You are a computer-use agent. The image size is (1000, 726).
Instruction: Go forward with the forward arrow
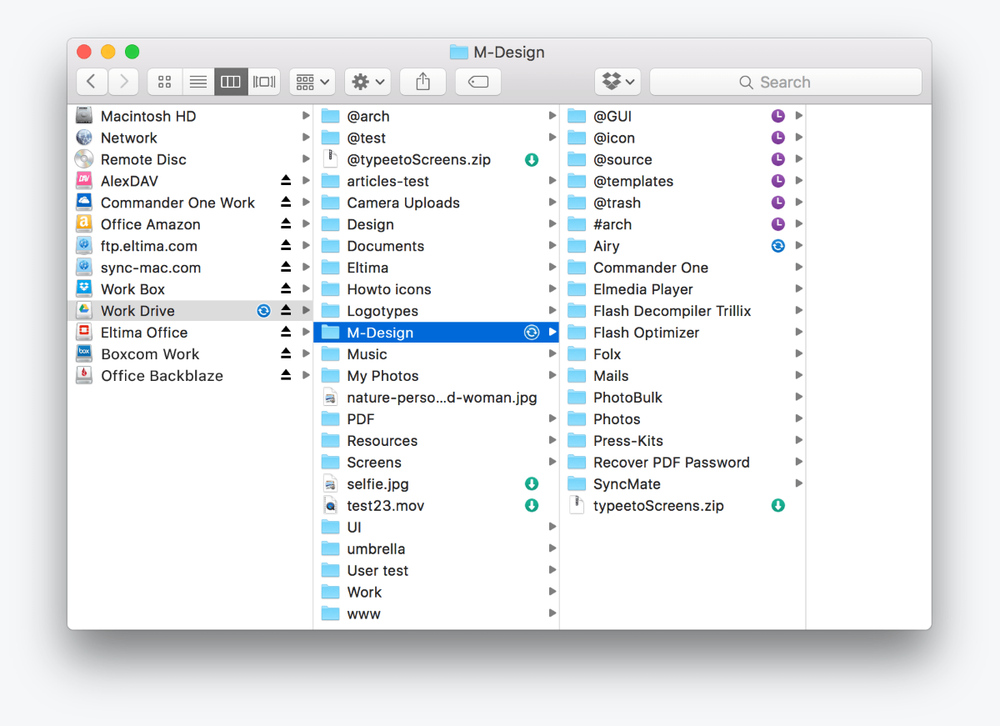pos(124,82)
